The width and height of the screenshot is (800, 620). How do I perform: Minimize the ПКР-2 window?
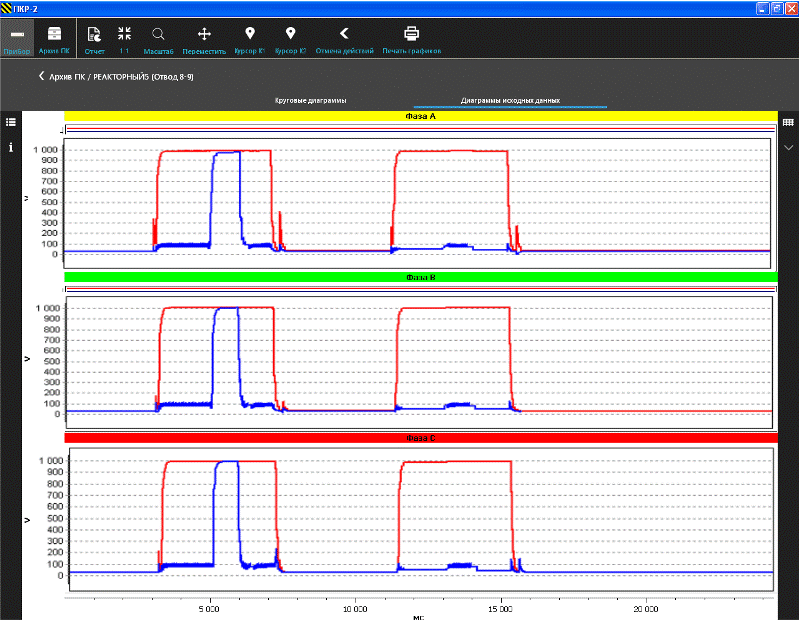(x=762, y=8)
